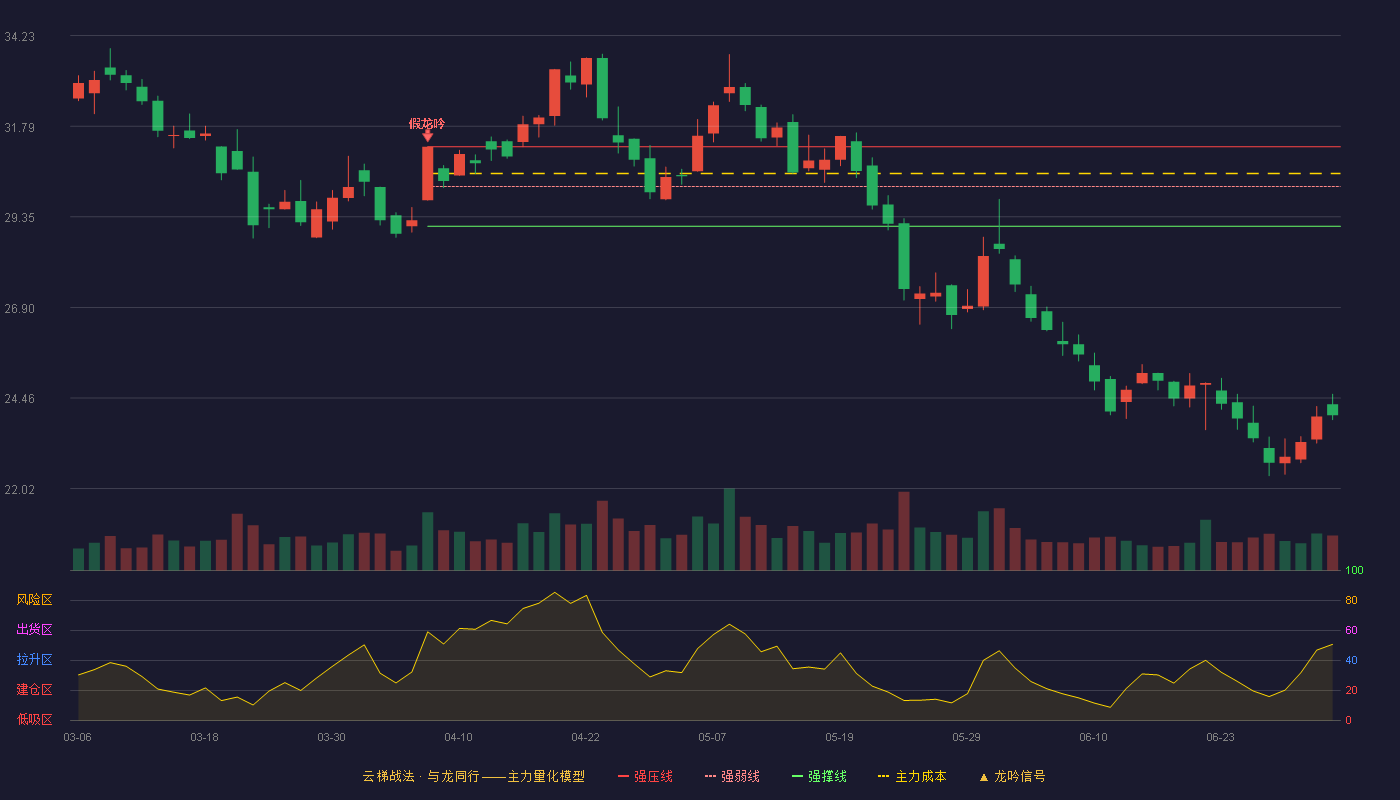The width and height of the screenshot is (1400, 800).
Task: Select the 建仓区 zone label
Action: 34,690
